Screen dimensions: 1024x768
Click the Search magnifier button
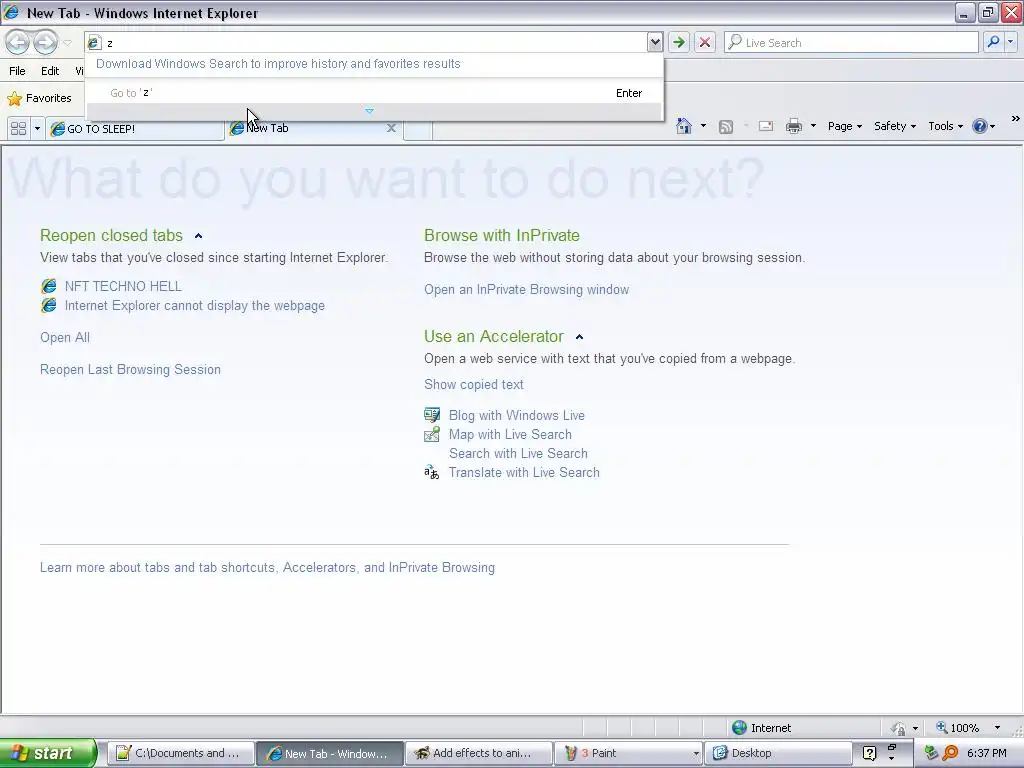(993, 42)
